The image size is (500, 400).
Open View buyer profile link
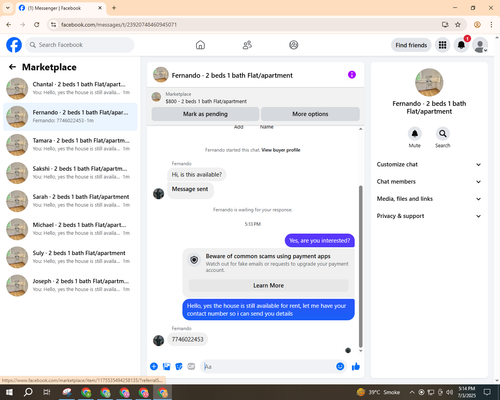pyautogui.click(x=281, y=150)
